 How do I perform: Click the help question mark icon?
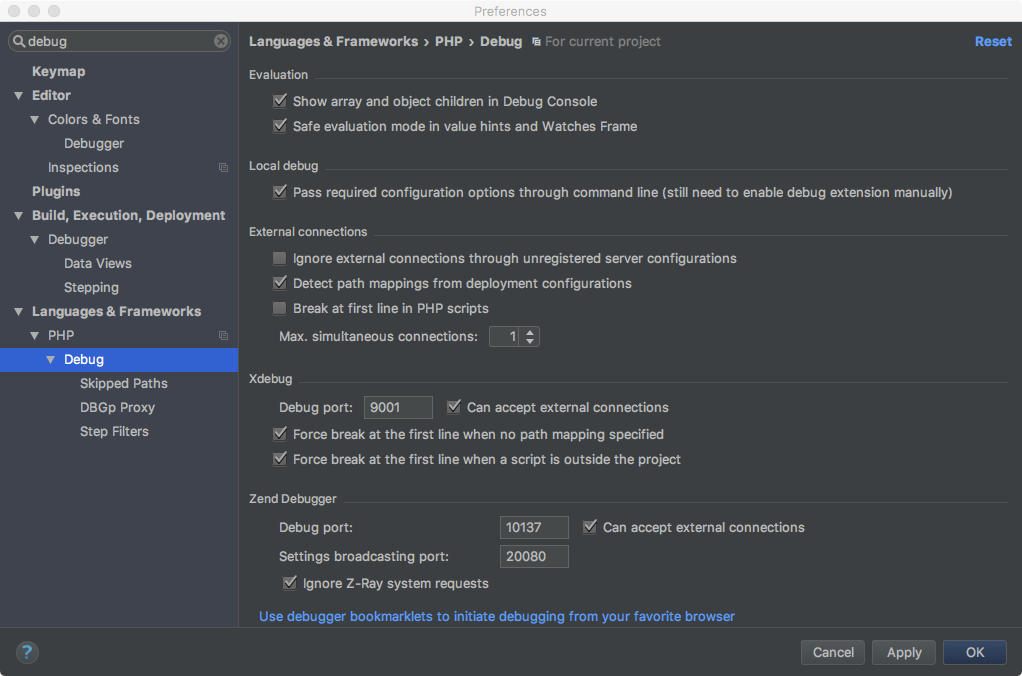[x=27, y=652]
